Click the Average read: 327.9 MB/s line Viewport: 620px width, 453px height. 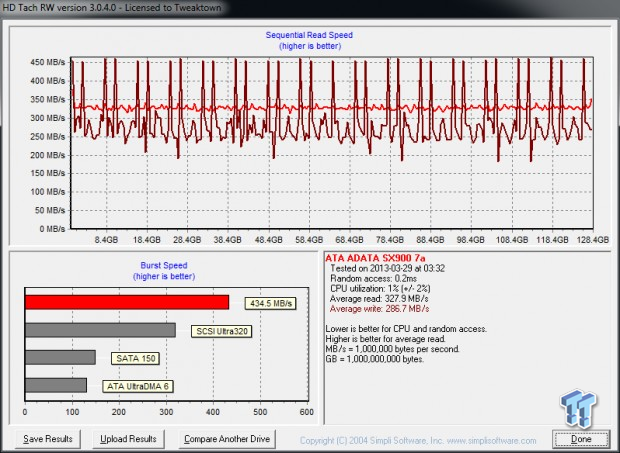[x=379, y=298]
